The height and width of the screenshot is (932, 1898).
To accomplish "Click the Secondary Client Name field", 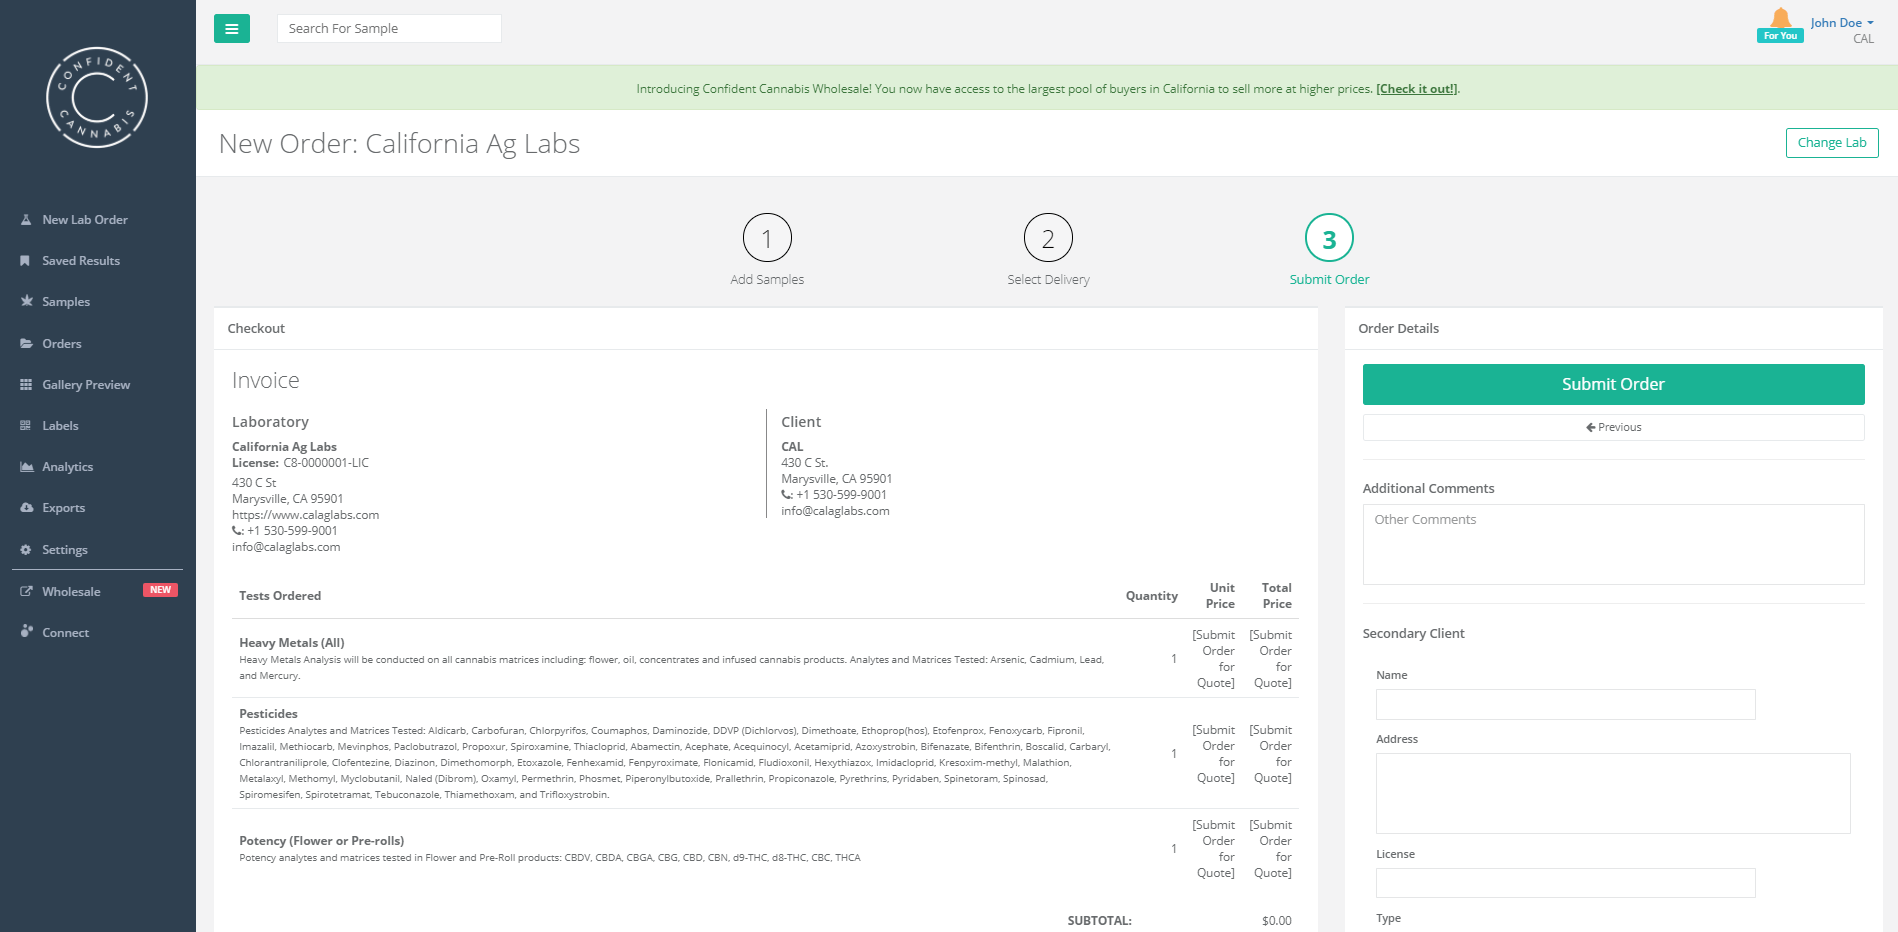I will 1565,704.
